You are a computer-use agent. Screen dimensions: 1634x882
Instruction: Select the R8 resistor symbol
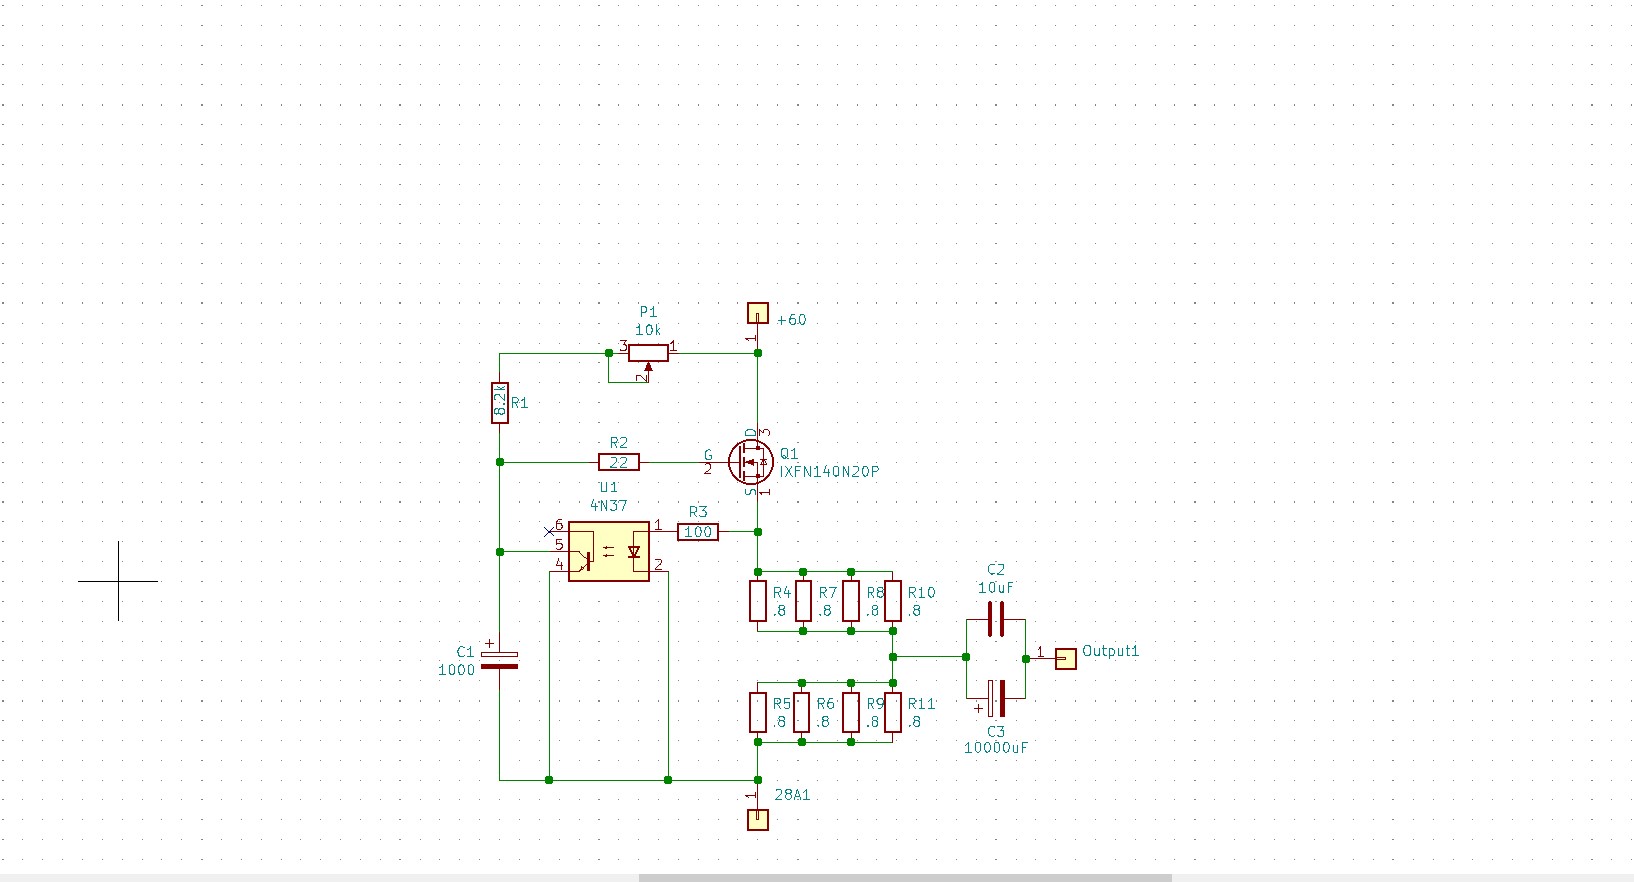coord(850,600)
